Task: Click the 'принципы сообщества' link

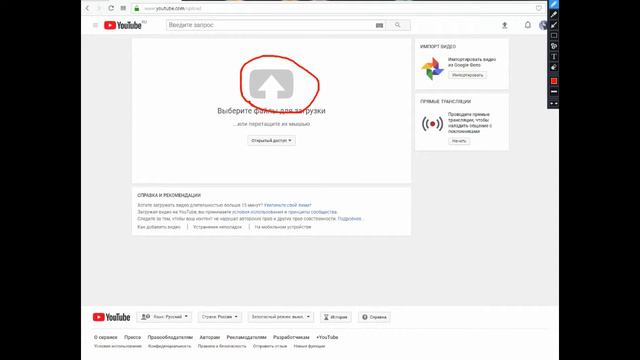Action: coord(312,212)
